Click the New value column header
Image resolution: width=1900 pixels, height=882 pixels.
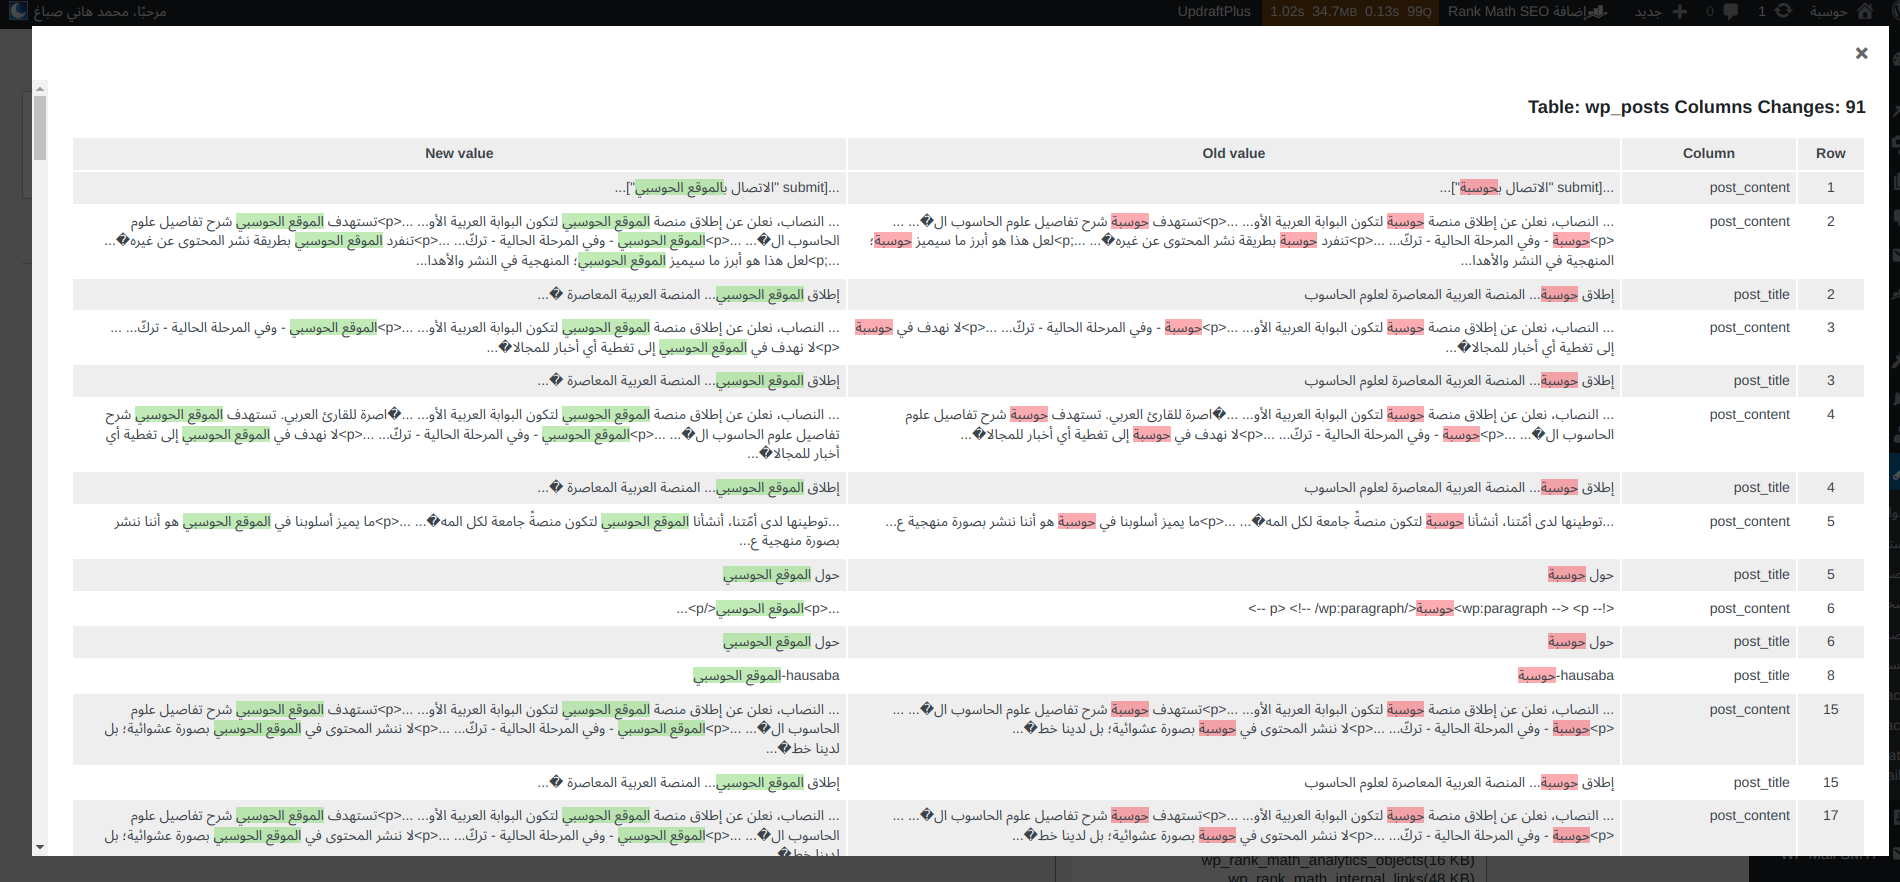459,153
